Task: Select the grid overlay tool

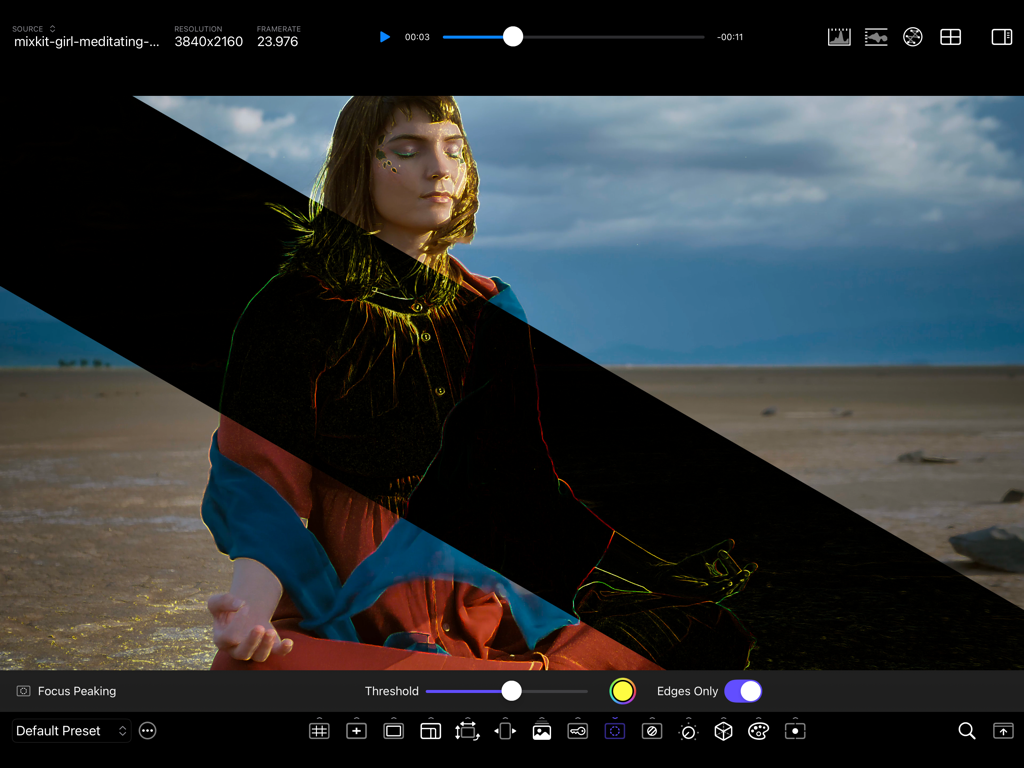Action: [x=319, y=730]
